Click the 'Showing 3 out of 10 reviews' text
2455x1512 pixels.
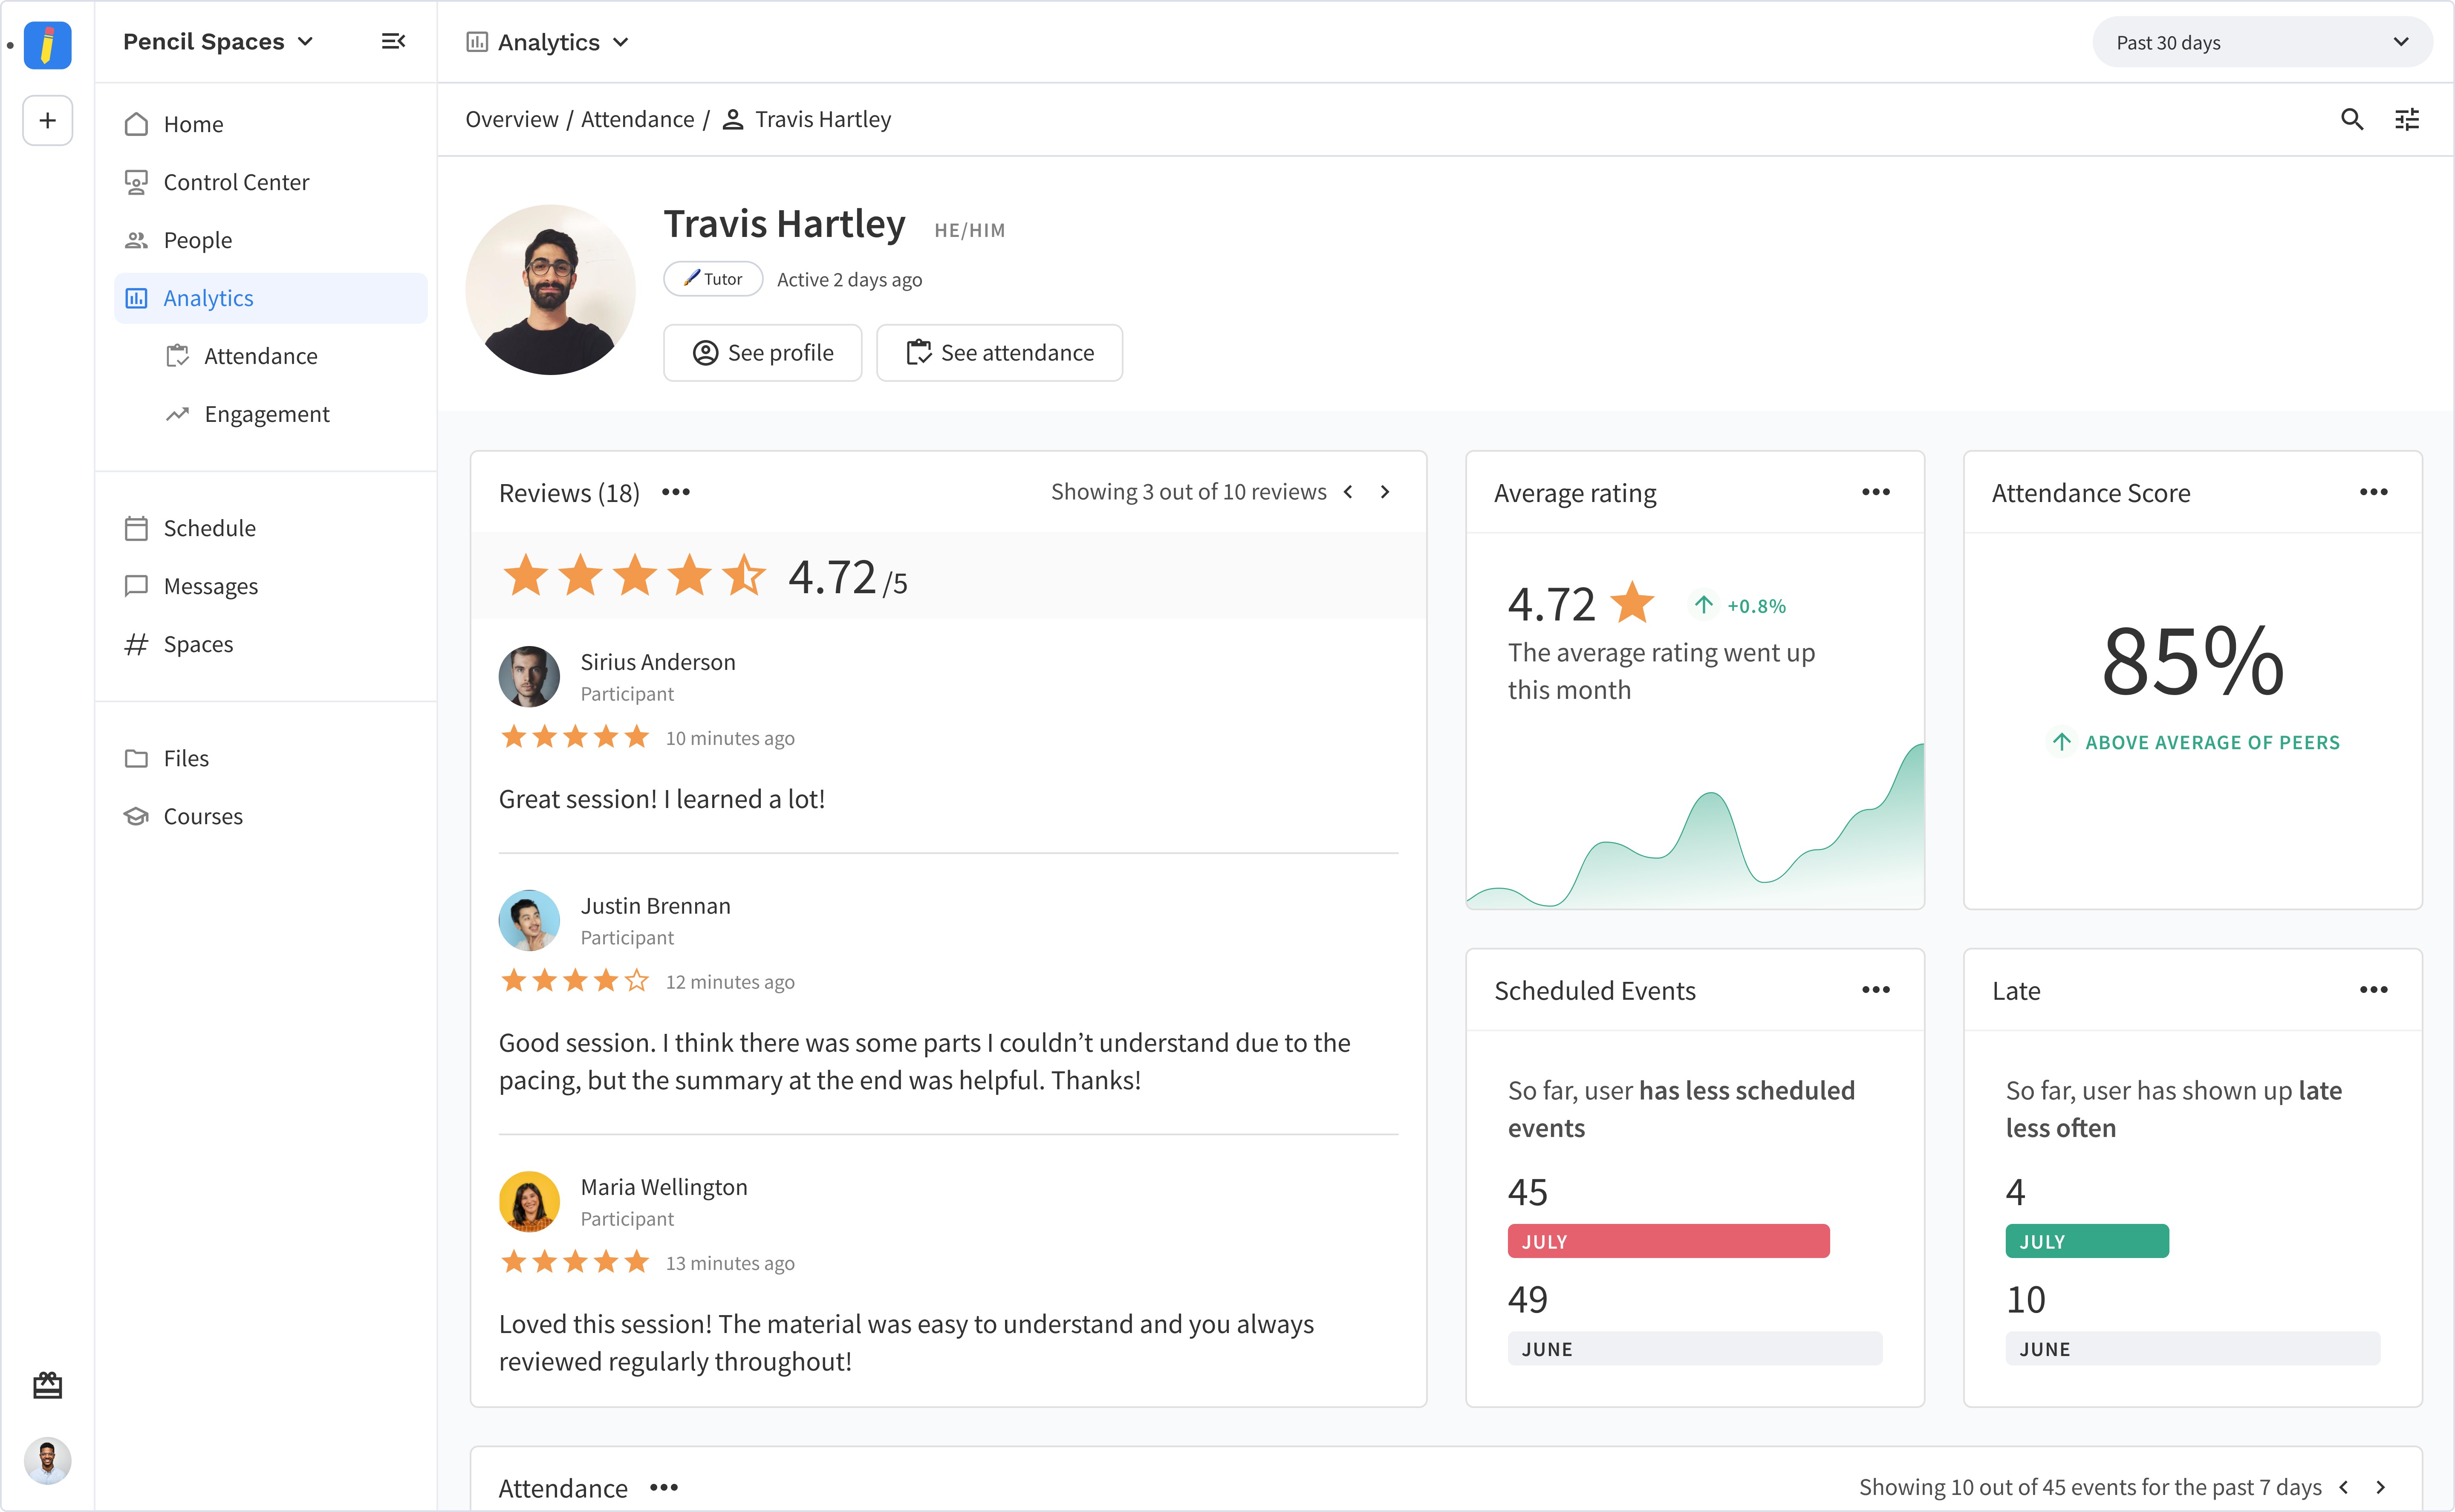pyautogui.click(x=1189, y=492)
